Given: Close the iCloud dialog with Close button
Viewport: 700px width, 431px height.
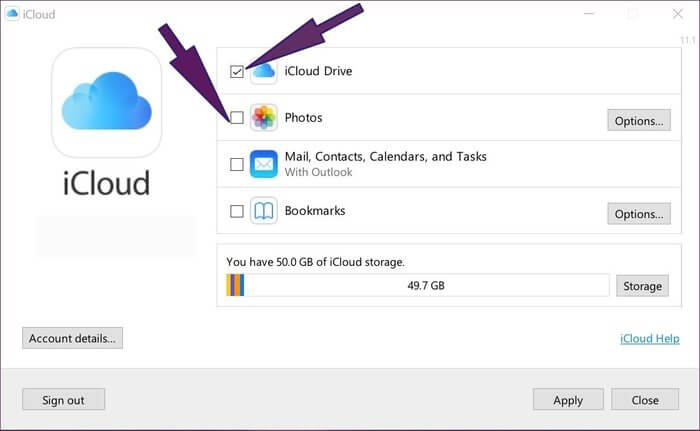Looking at the screenshot, I should (x=645, y=400).
